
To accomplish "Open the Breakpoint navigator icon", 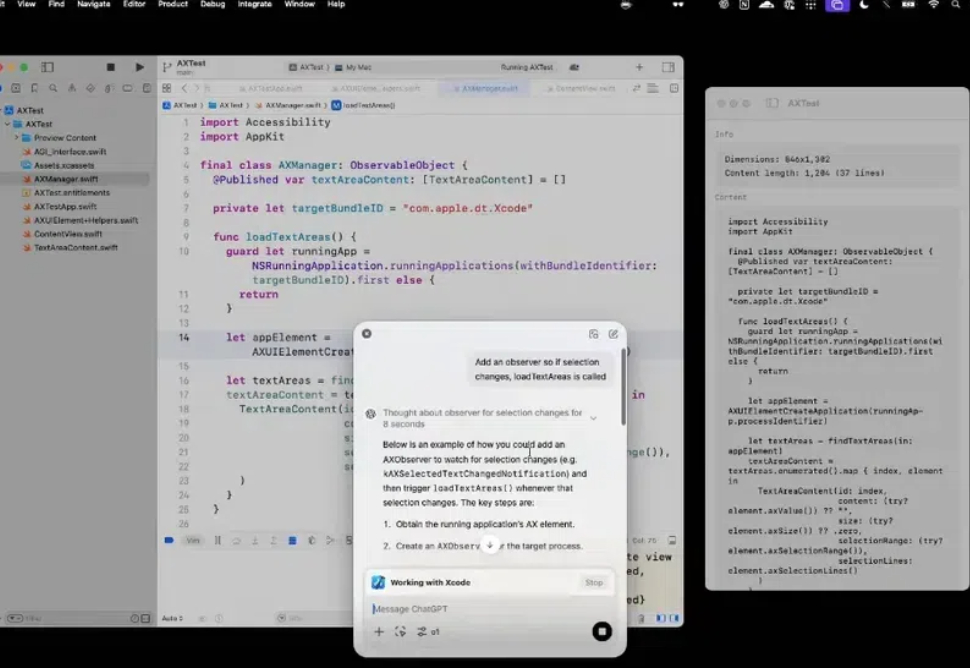I will [x=127, y=88].
